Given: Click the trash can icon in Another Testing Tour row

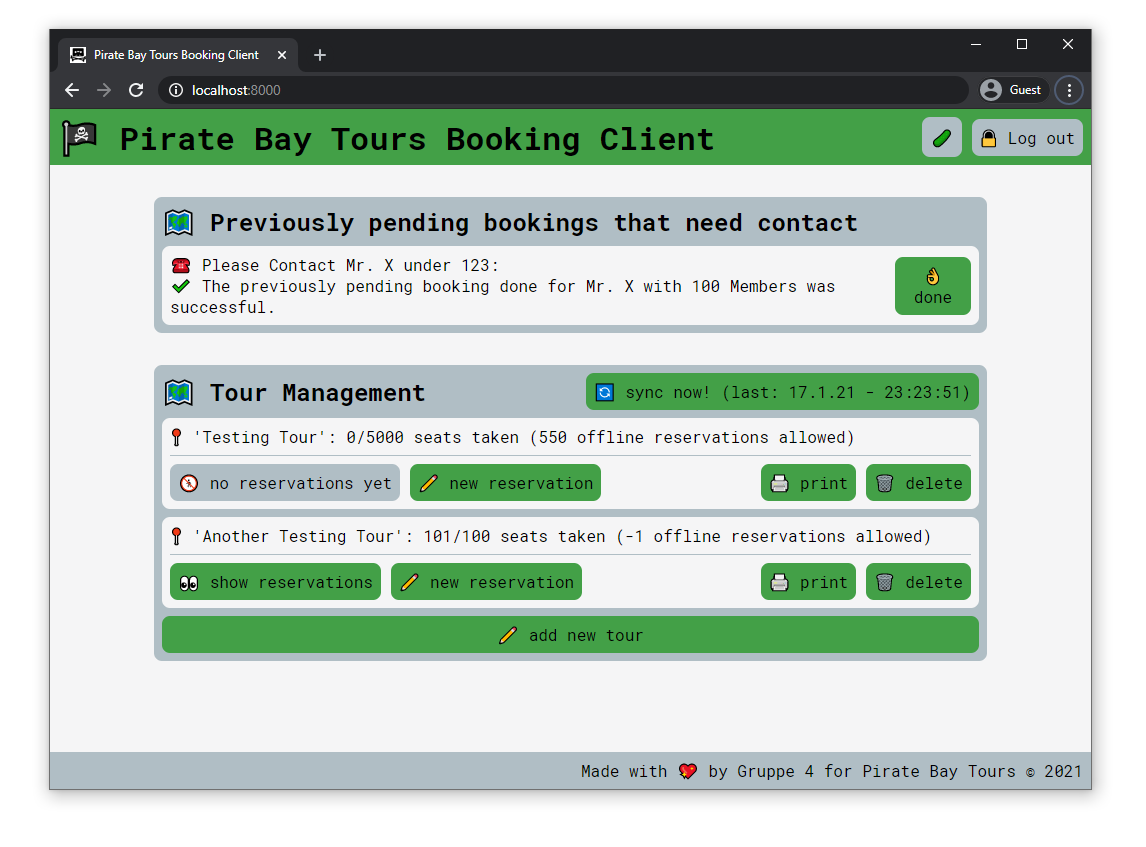Looking at the screenshot, I should pos(884,582).
